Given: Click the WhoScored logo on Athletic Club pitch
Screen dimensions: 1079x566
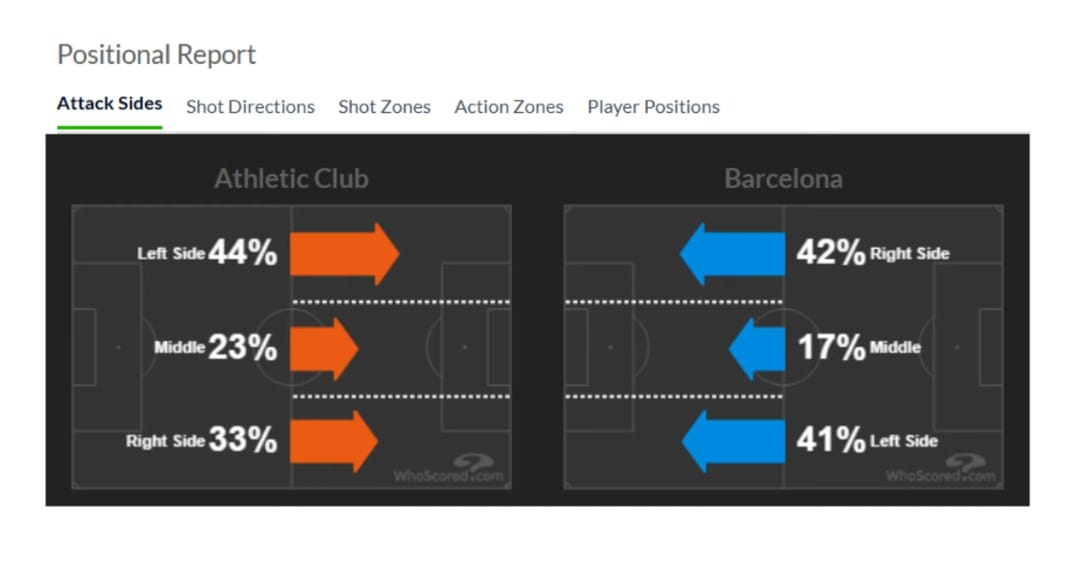Looking at the screenshot, I should point(450,468).
